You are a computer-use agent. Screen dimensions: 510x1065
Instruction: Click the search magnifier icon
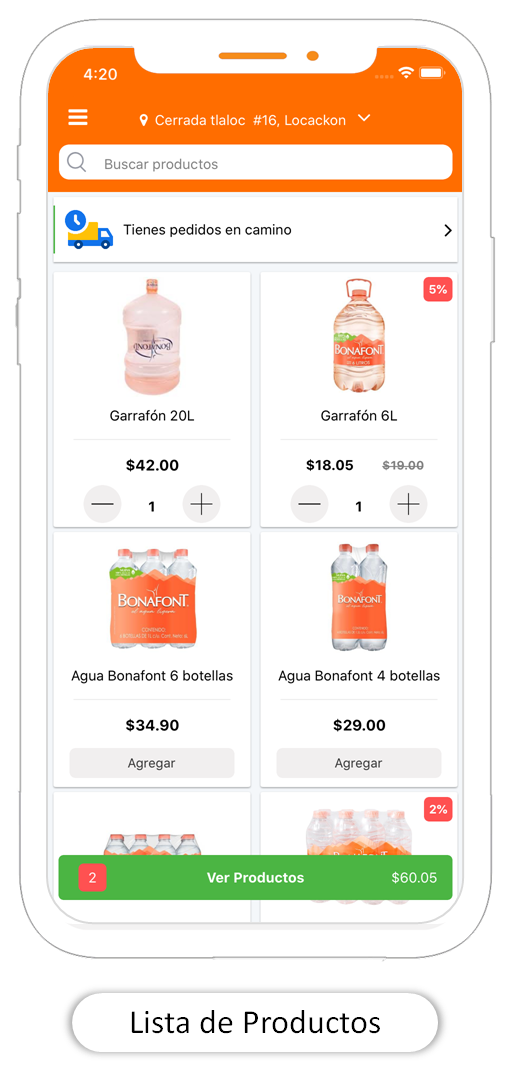77,162
